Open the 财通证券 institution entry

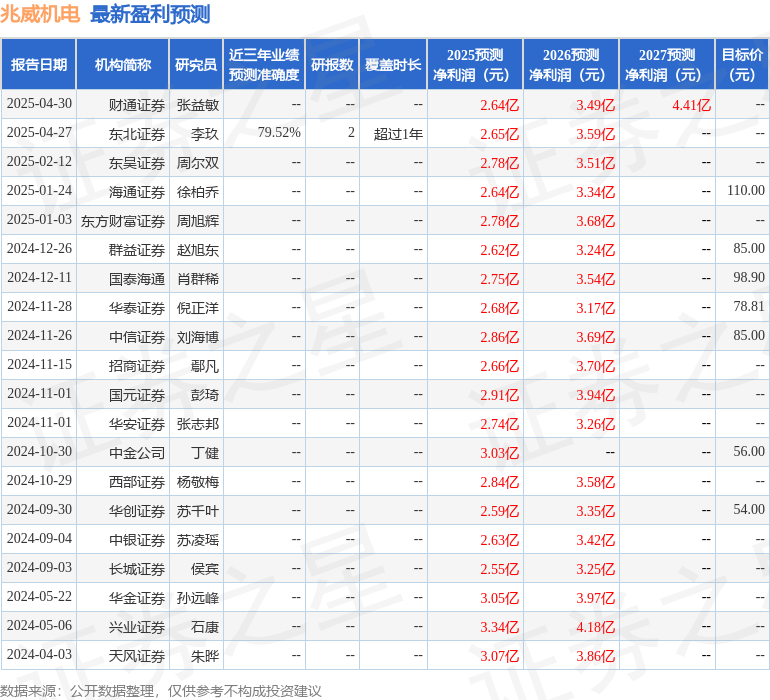(x=137, y=104)
